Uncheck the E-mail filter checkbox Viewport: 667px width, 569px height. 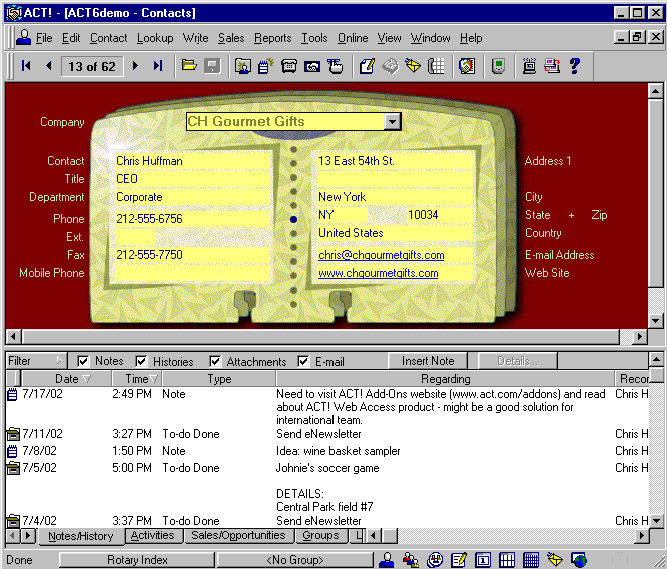(303, 361)
